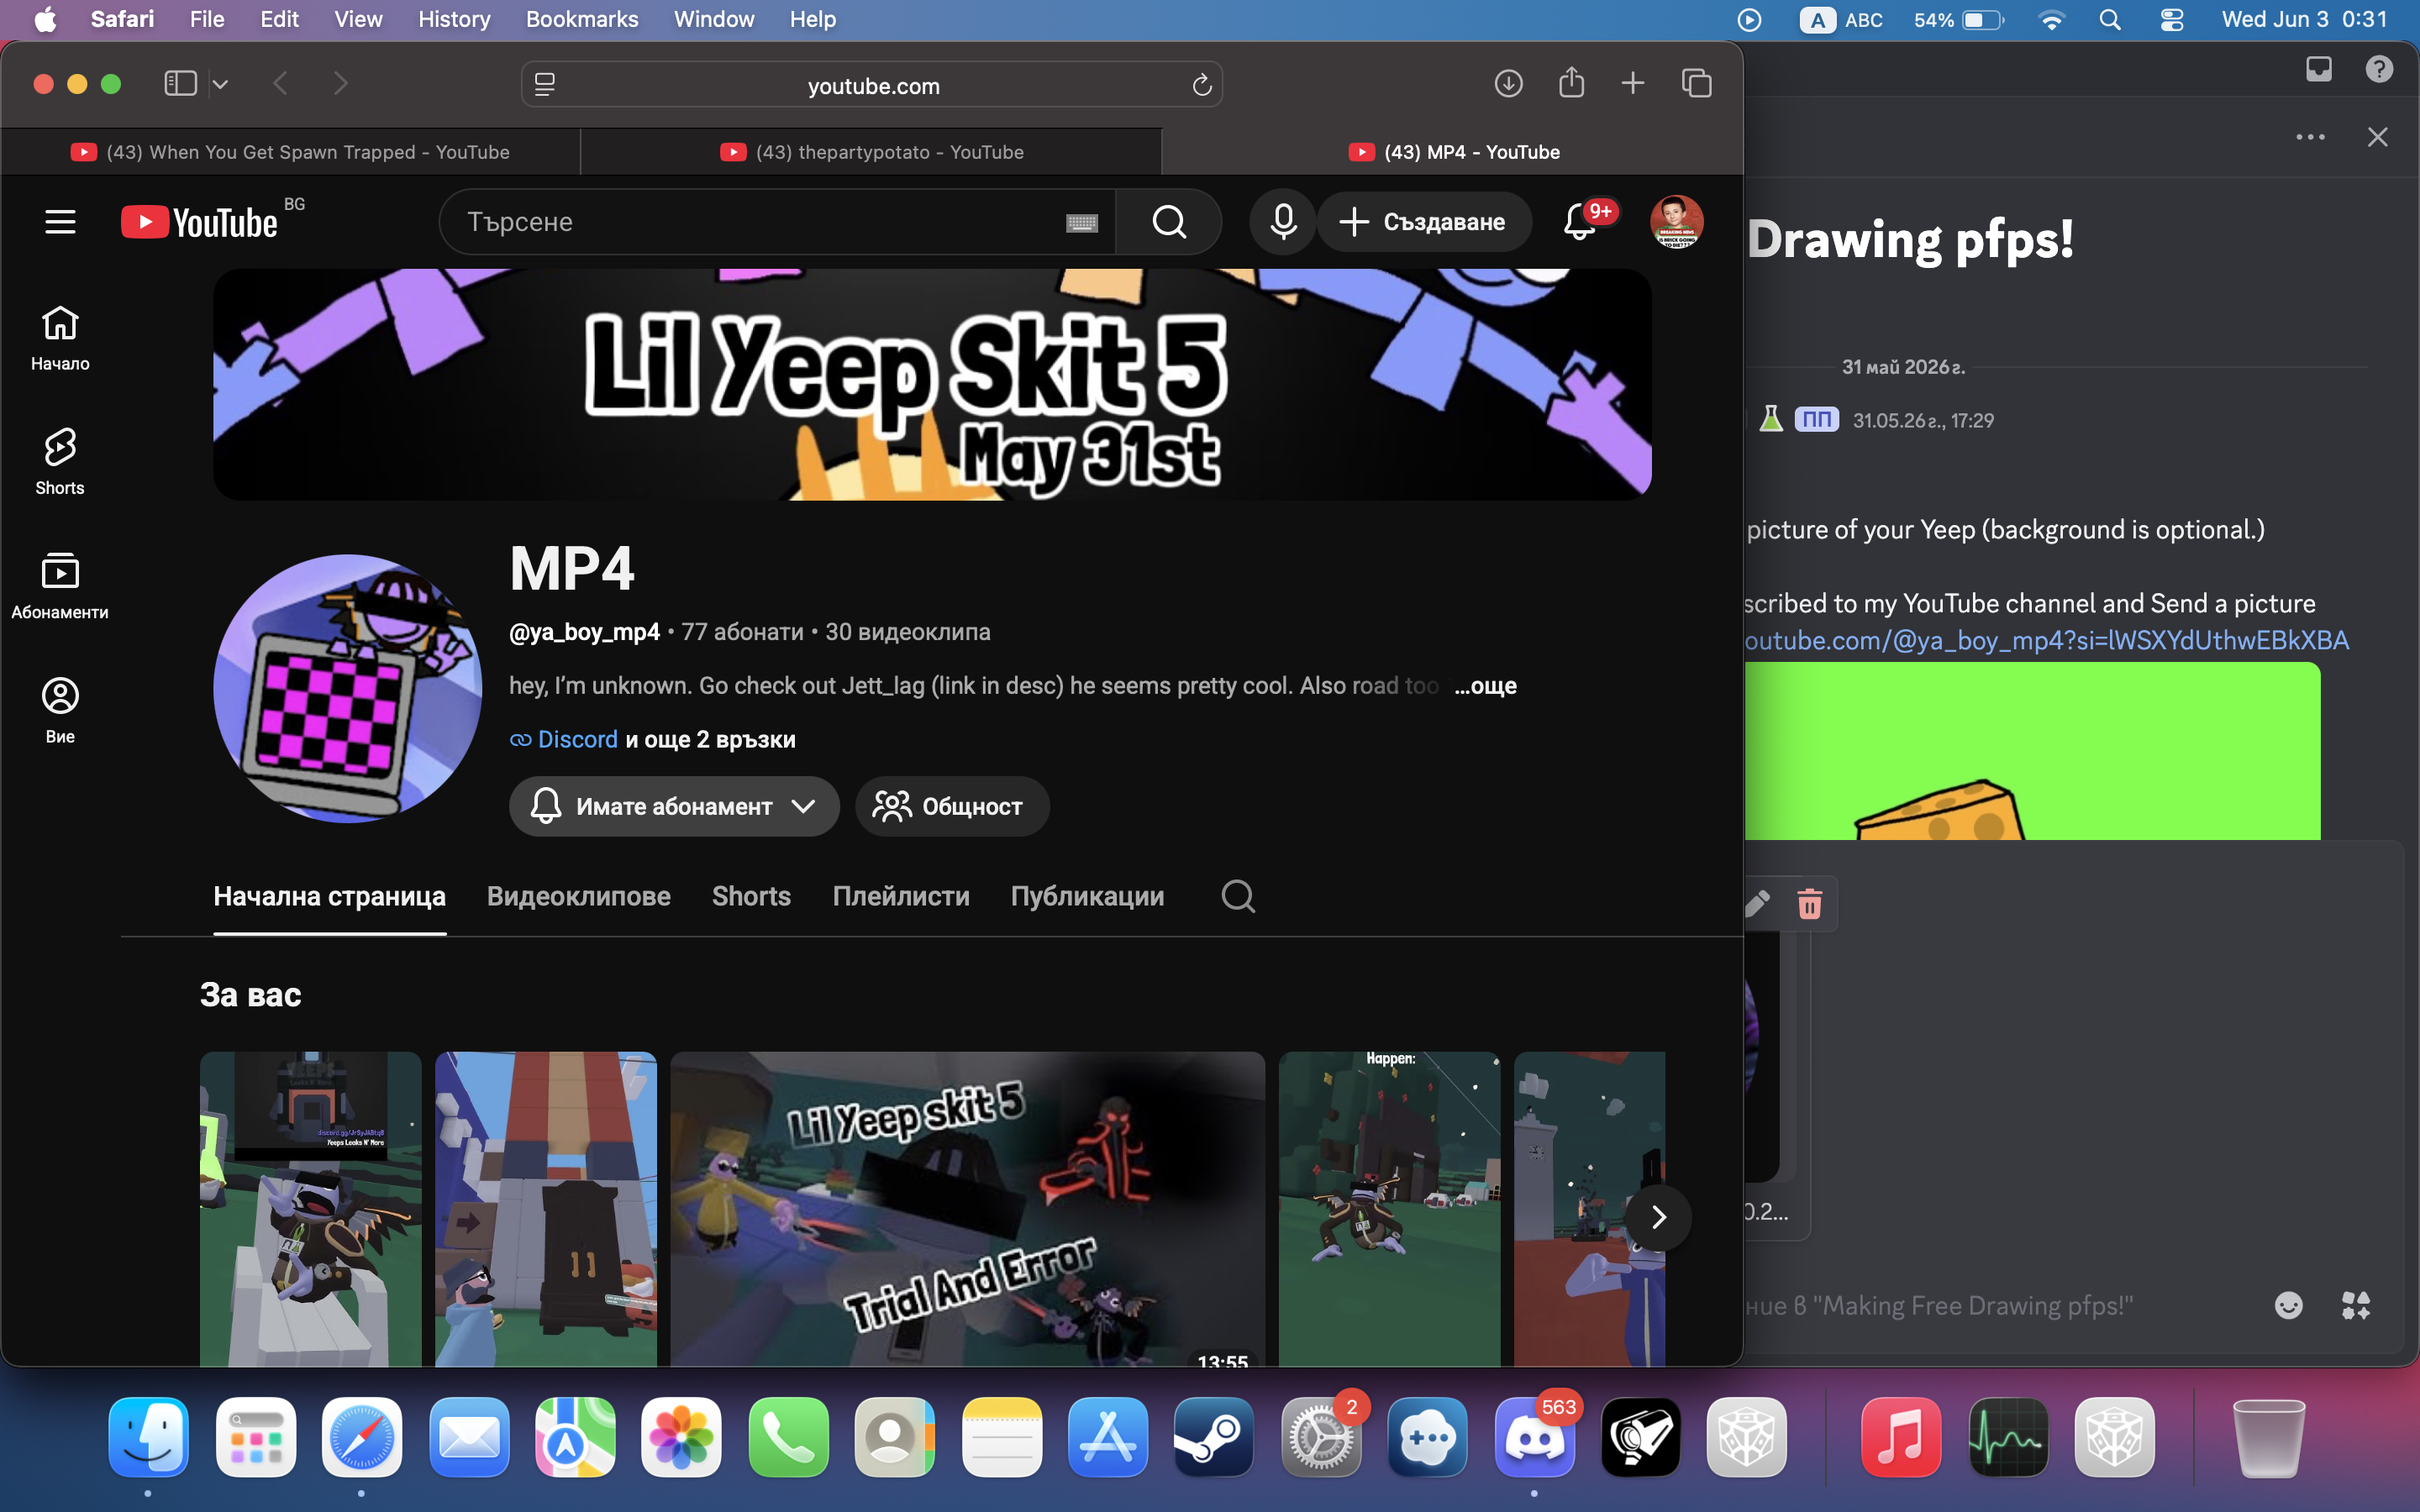The image size is (2420, 1512).
Task: Open the page reader menu icon in address bar
Action: [x=545, y=86]
